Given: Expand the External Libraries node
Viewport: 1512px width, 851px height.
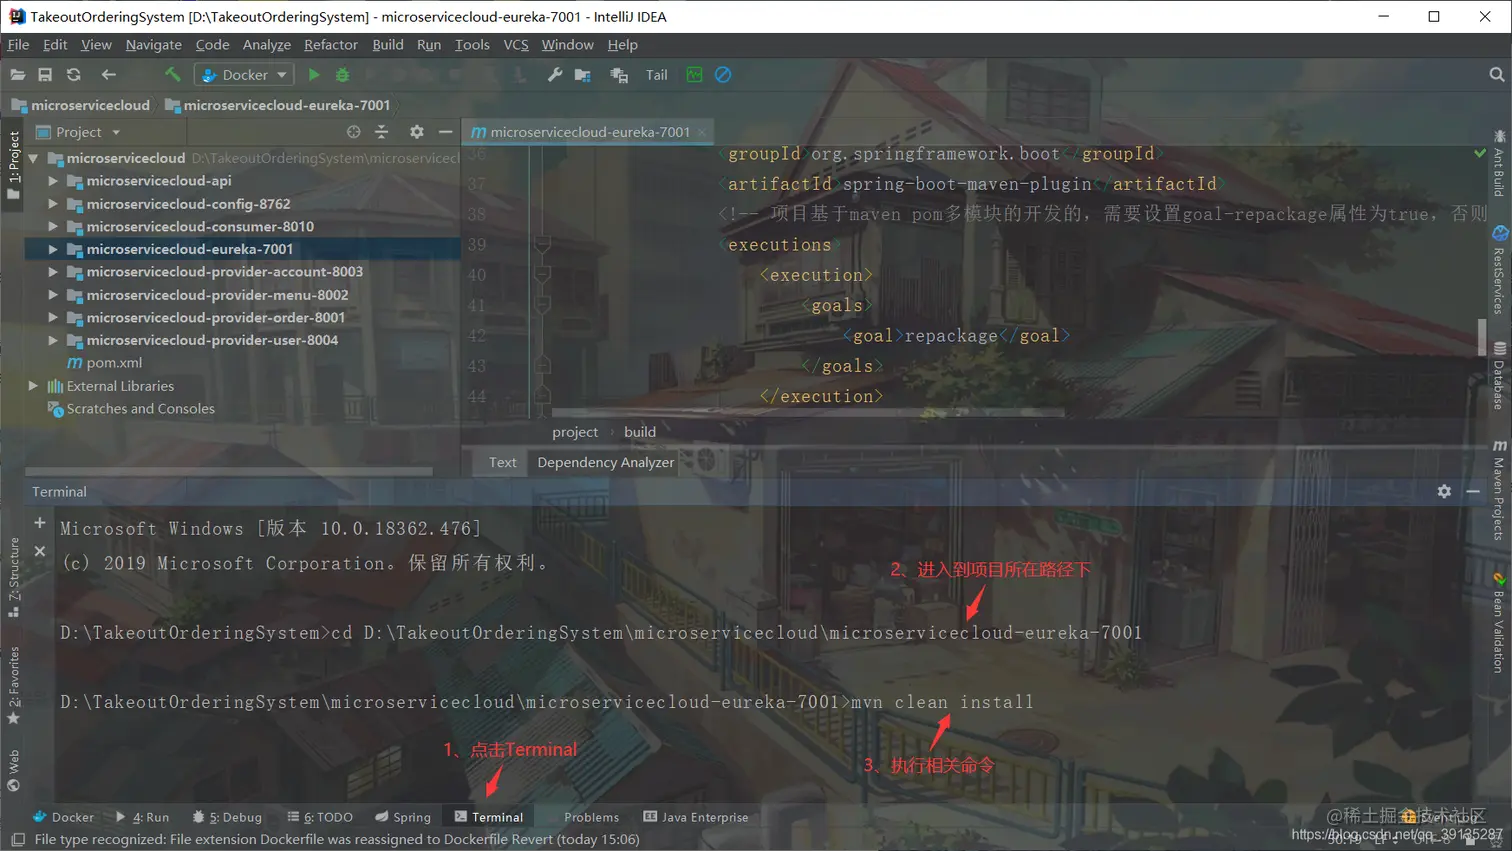Looking at the screenshot, I should click(x=34, y=386).
